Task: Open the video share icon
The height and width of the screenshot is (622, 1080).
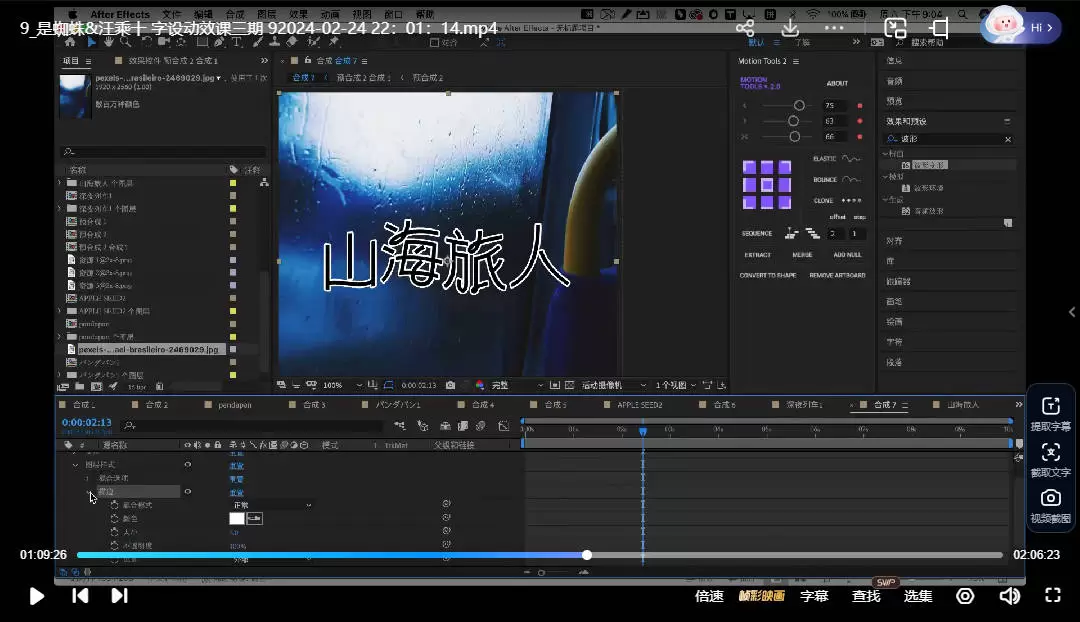Action: pyautogui.click(x=745, y=28)
